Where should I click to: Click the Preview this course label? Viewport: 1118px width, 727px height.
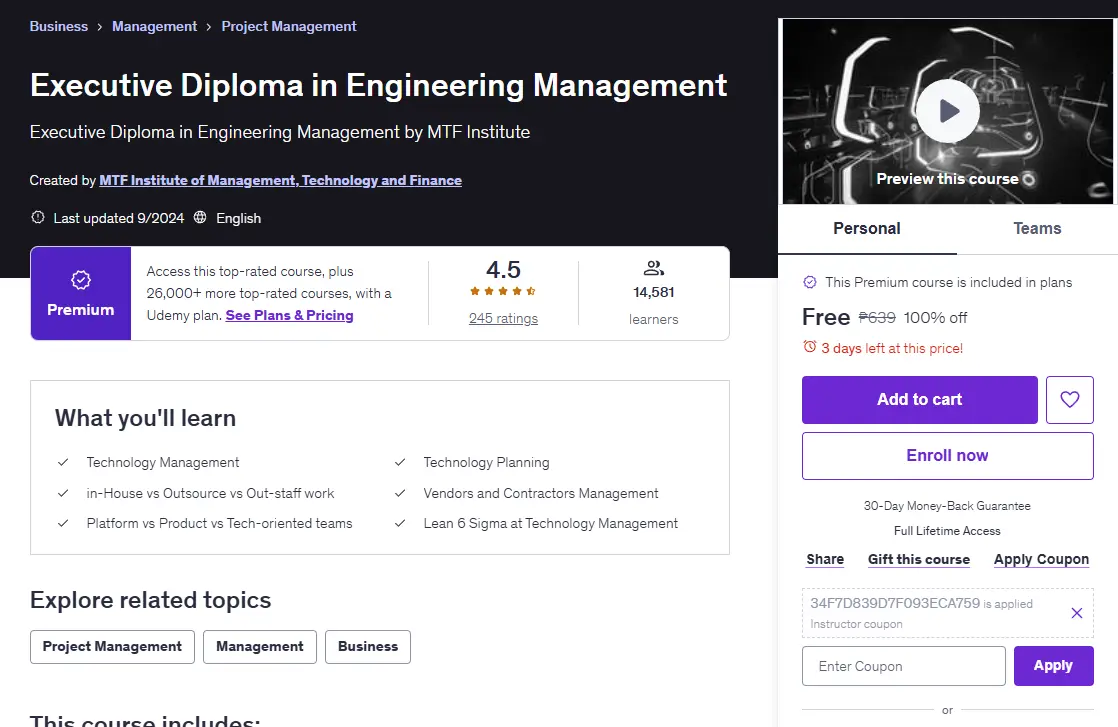click(948, 179)
